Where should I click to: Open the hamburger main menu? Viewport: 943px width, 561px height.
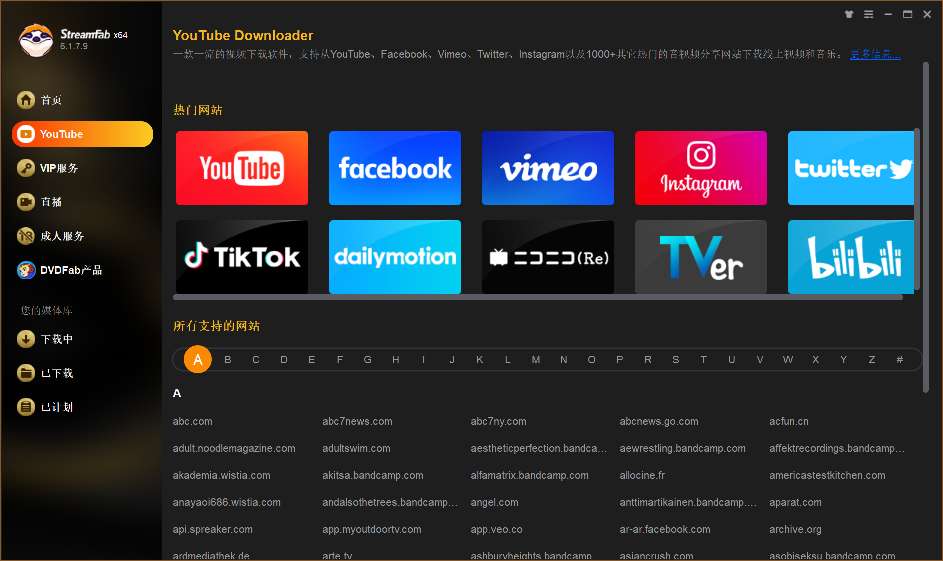coord(869,14)
